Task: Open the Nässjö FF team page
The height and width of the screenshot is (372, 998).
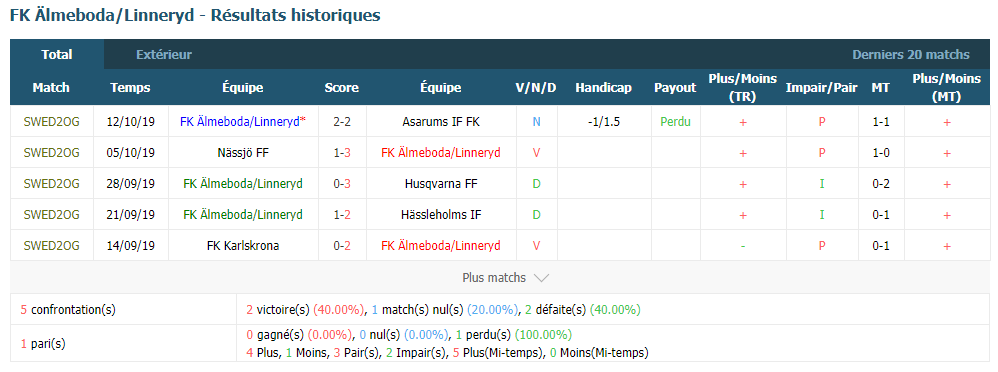Action: coord(243,153)
